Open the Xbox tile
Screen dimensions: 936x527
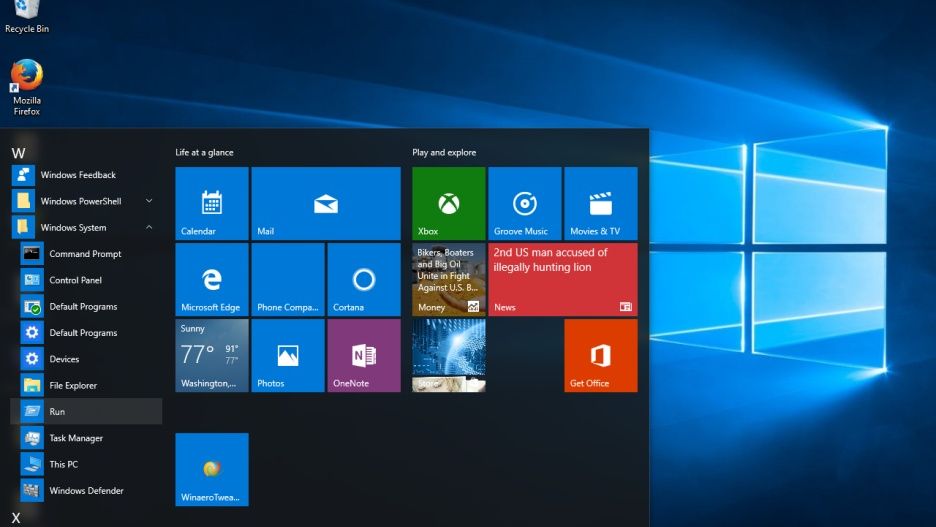coord(449,204)
